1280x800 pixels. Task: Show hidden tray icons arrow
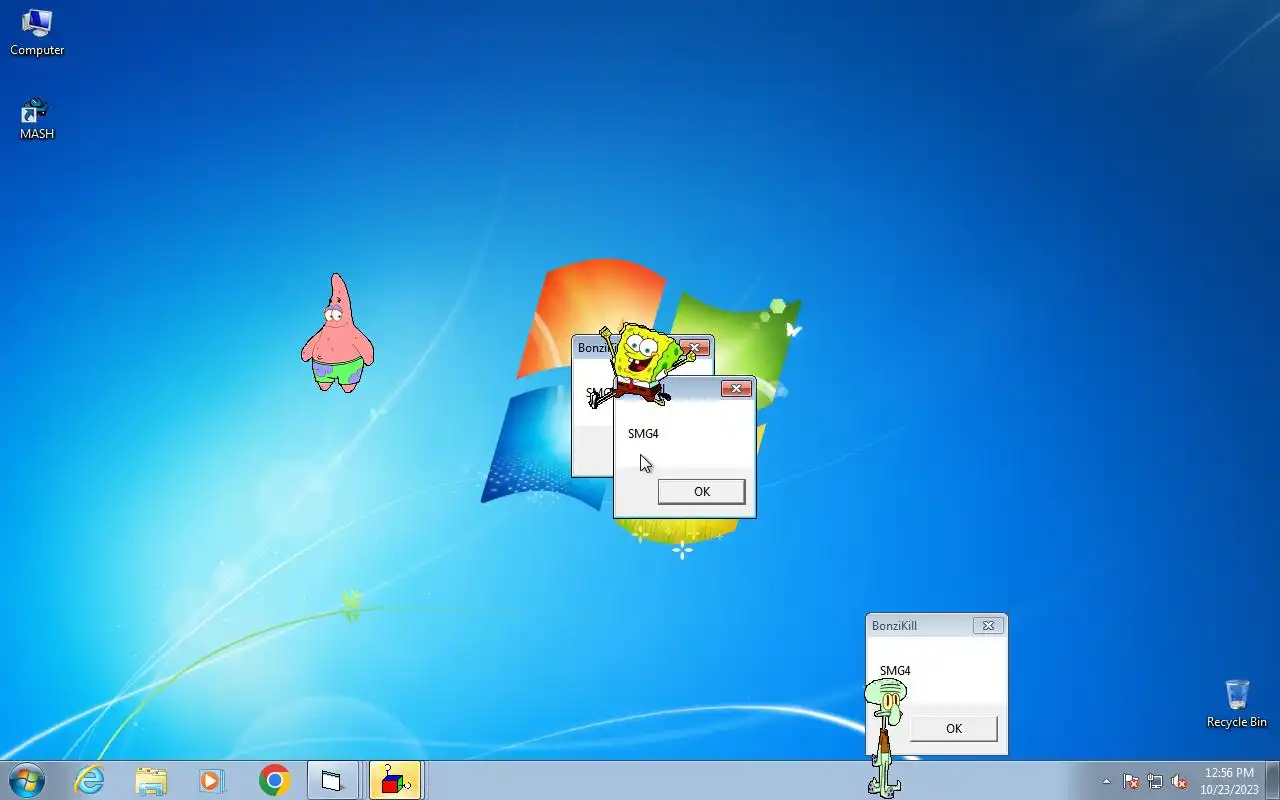point(1106,781)
